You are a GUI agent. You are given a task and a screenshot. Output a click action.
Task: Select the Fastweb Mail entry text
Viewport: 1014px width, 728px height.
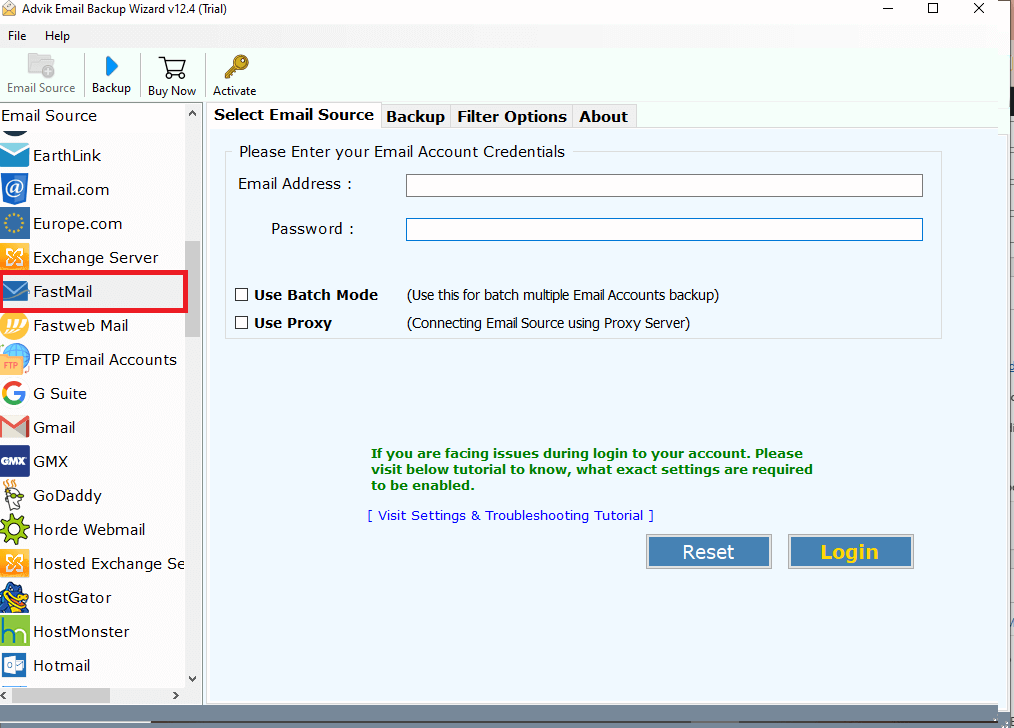pos(81,326)
